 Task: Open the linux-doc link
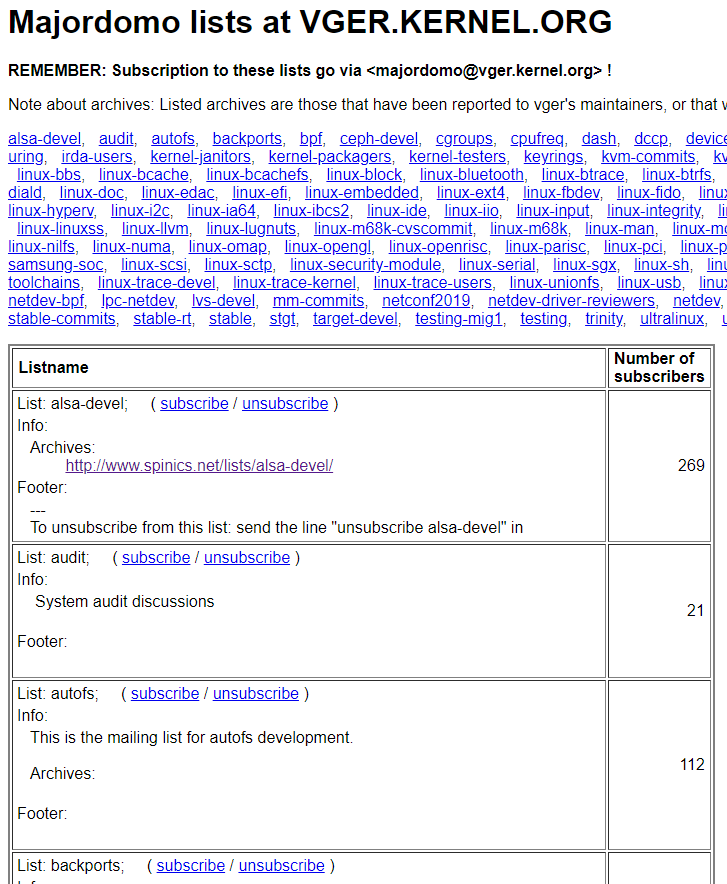91,193
